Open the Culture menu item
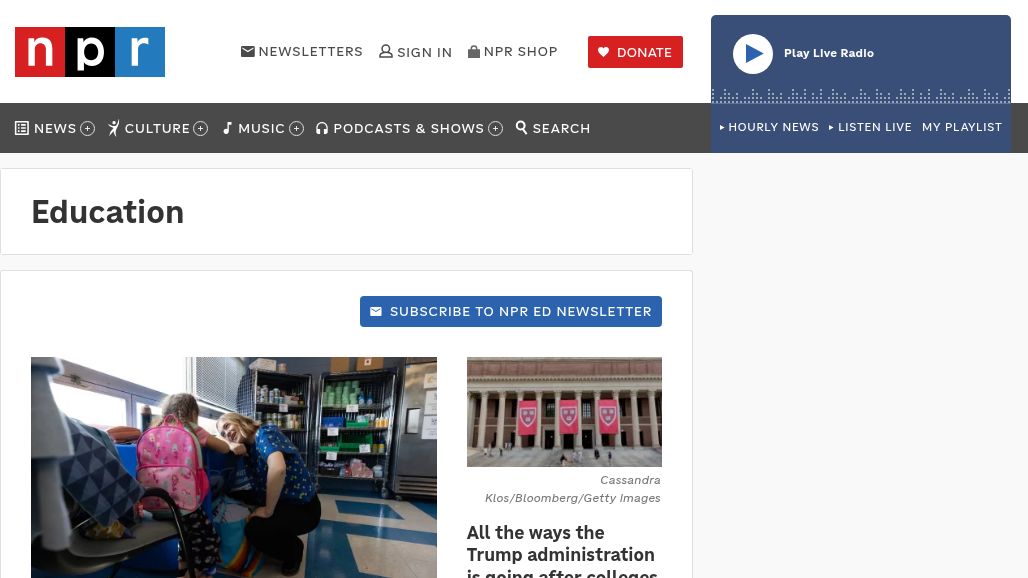This screenshot has height=578, width=1028. [x=157, y=128]
